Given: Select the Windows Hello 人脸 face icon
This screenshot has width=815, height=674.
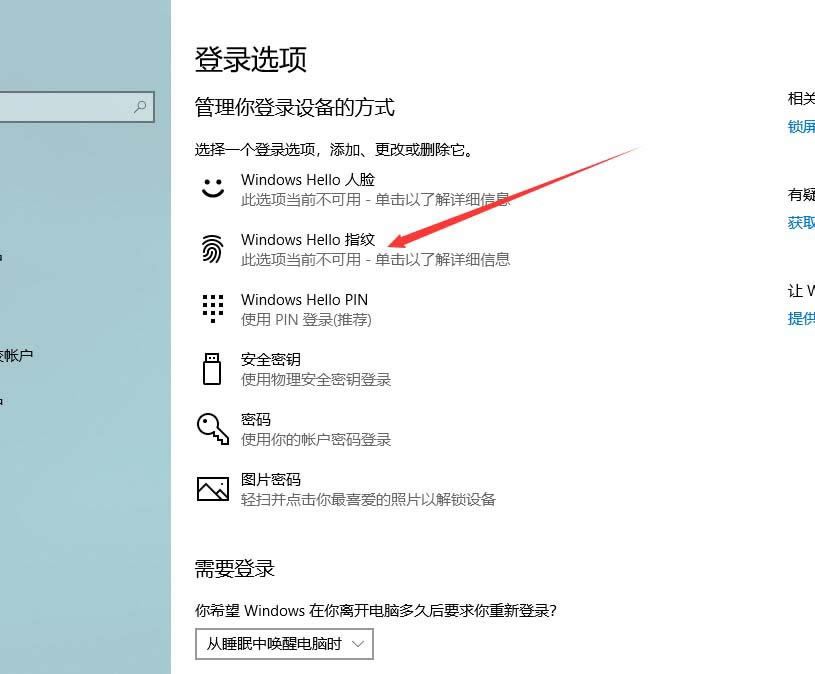Looking at the screenshot, I should coord(213,186).
